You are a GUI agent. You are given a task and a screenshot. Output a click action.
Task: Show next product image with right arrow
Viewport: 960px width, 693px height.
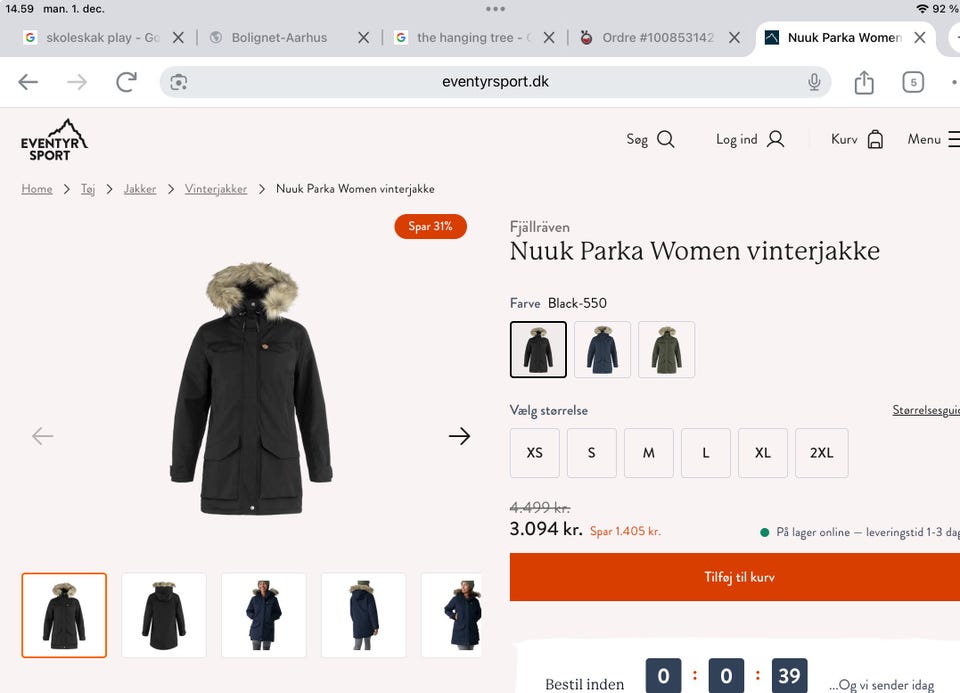pos(459,436)
